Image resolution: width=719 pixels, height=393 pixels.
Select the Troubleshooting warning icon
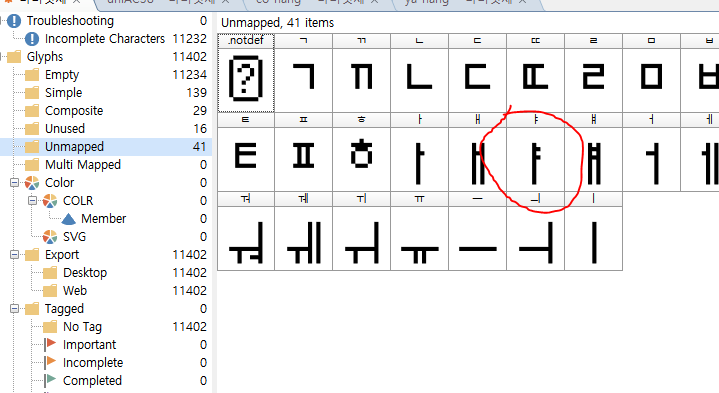pyautogui.click(x=14, y=21)
